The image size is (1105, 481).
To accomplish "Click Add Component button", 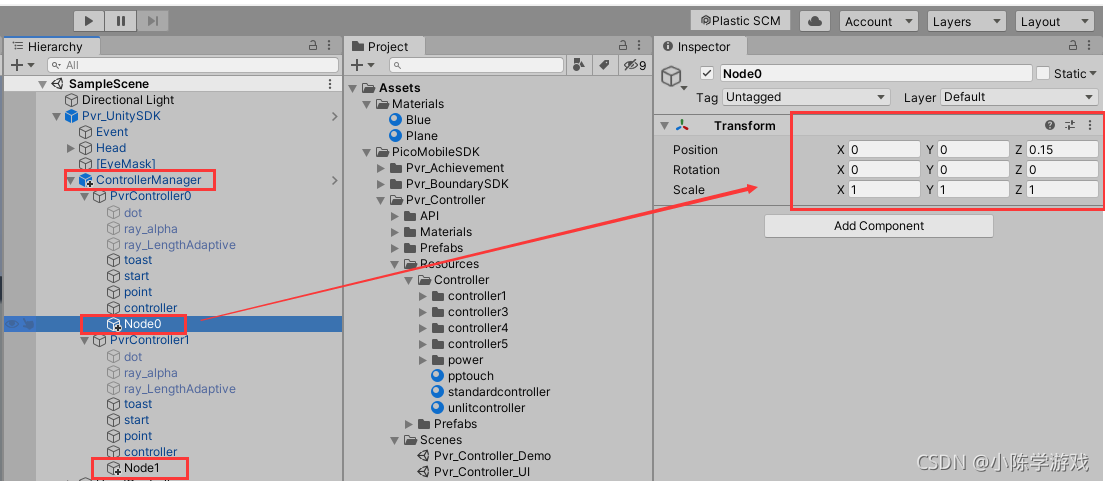I will click(879, 226).
